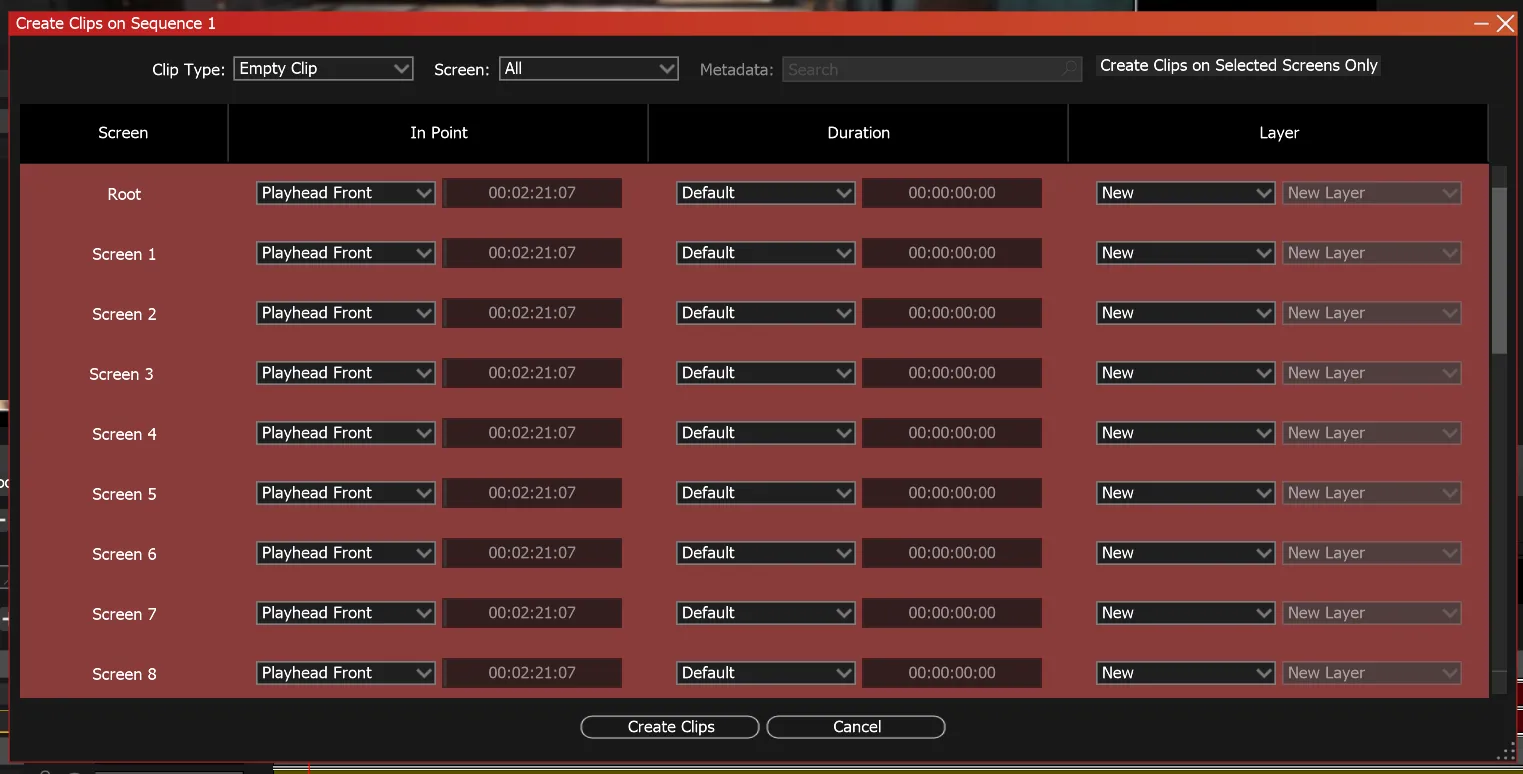Open Screen 5 Layer mode dropdown

coord(1186,493)
